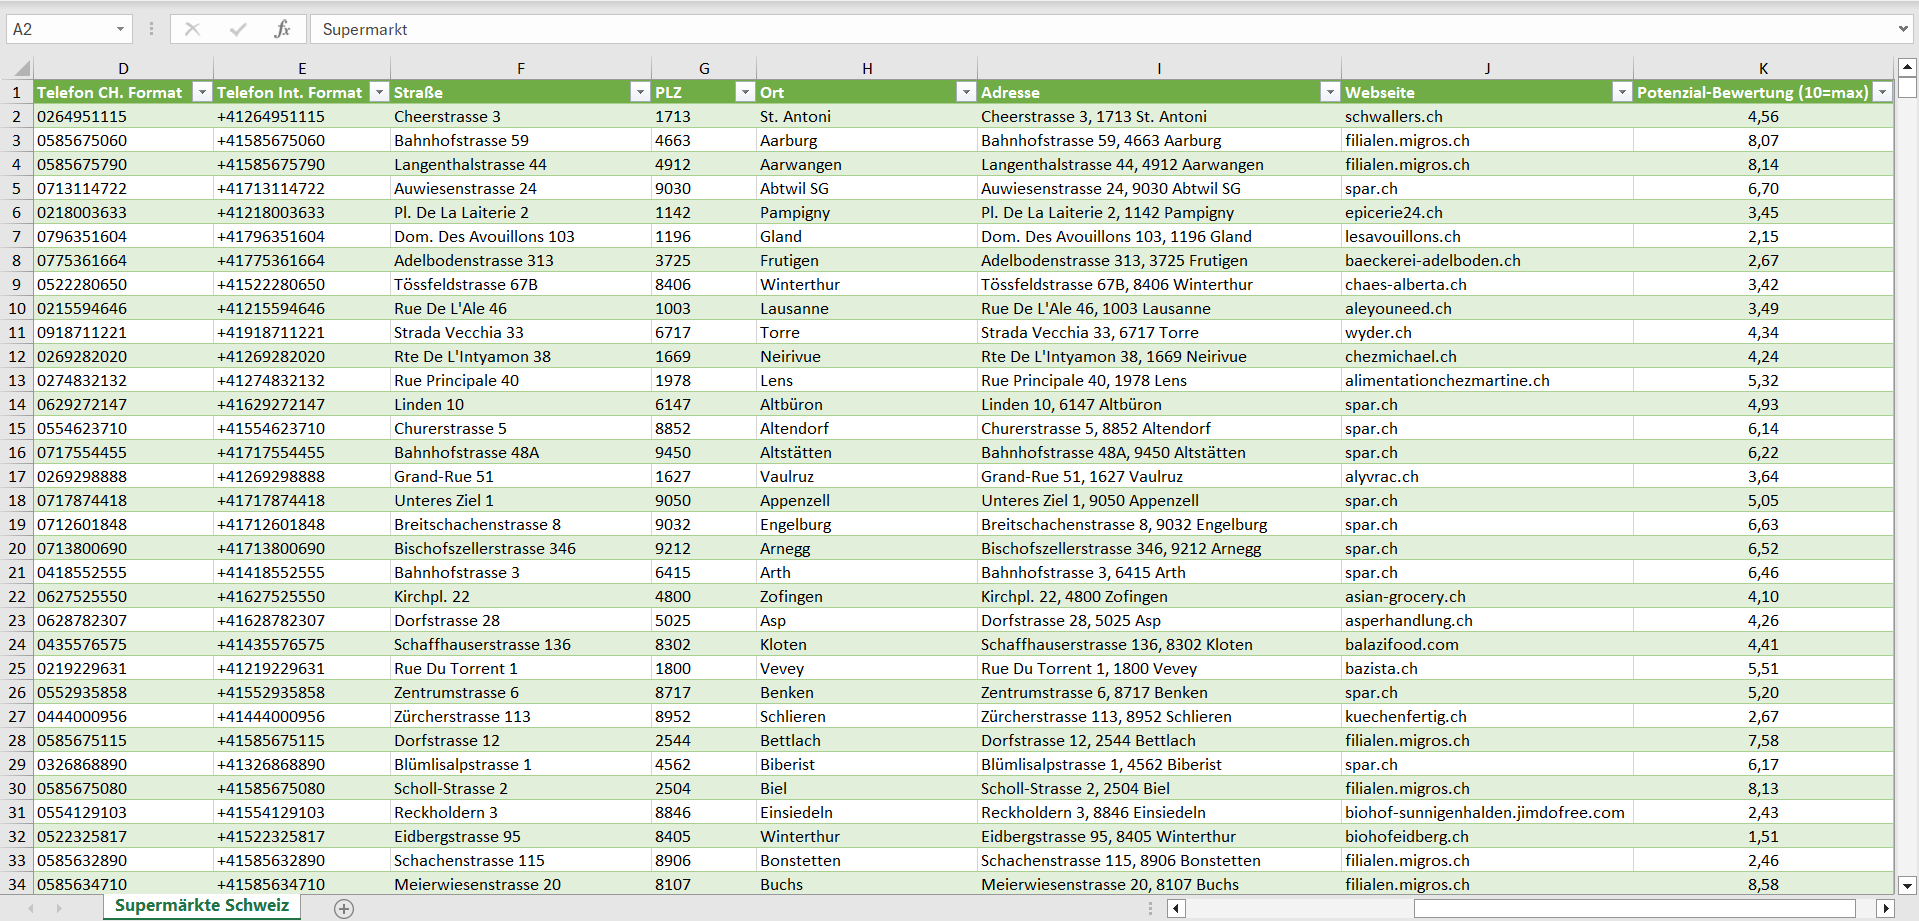The image size is (1919, 921).
Task: Open filter dropdown for Ort column
Action: click(x=965, y=92)
